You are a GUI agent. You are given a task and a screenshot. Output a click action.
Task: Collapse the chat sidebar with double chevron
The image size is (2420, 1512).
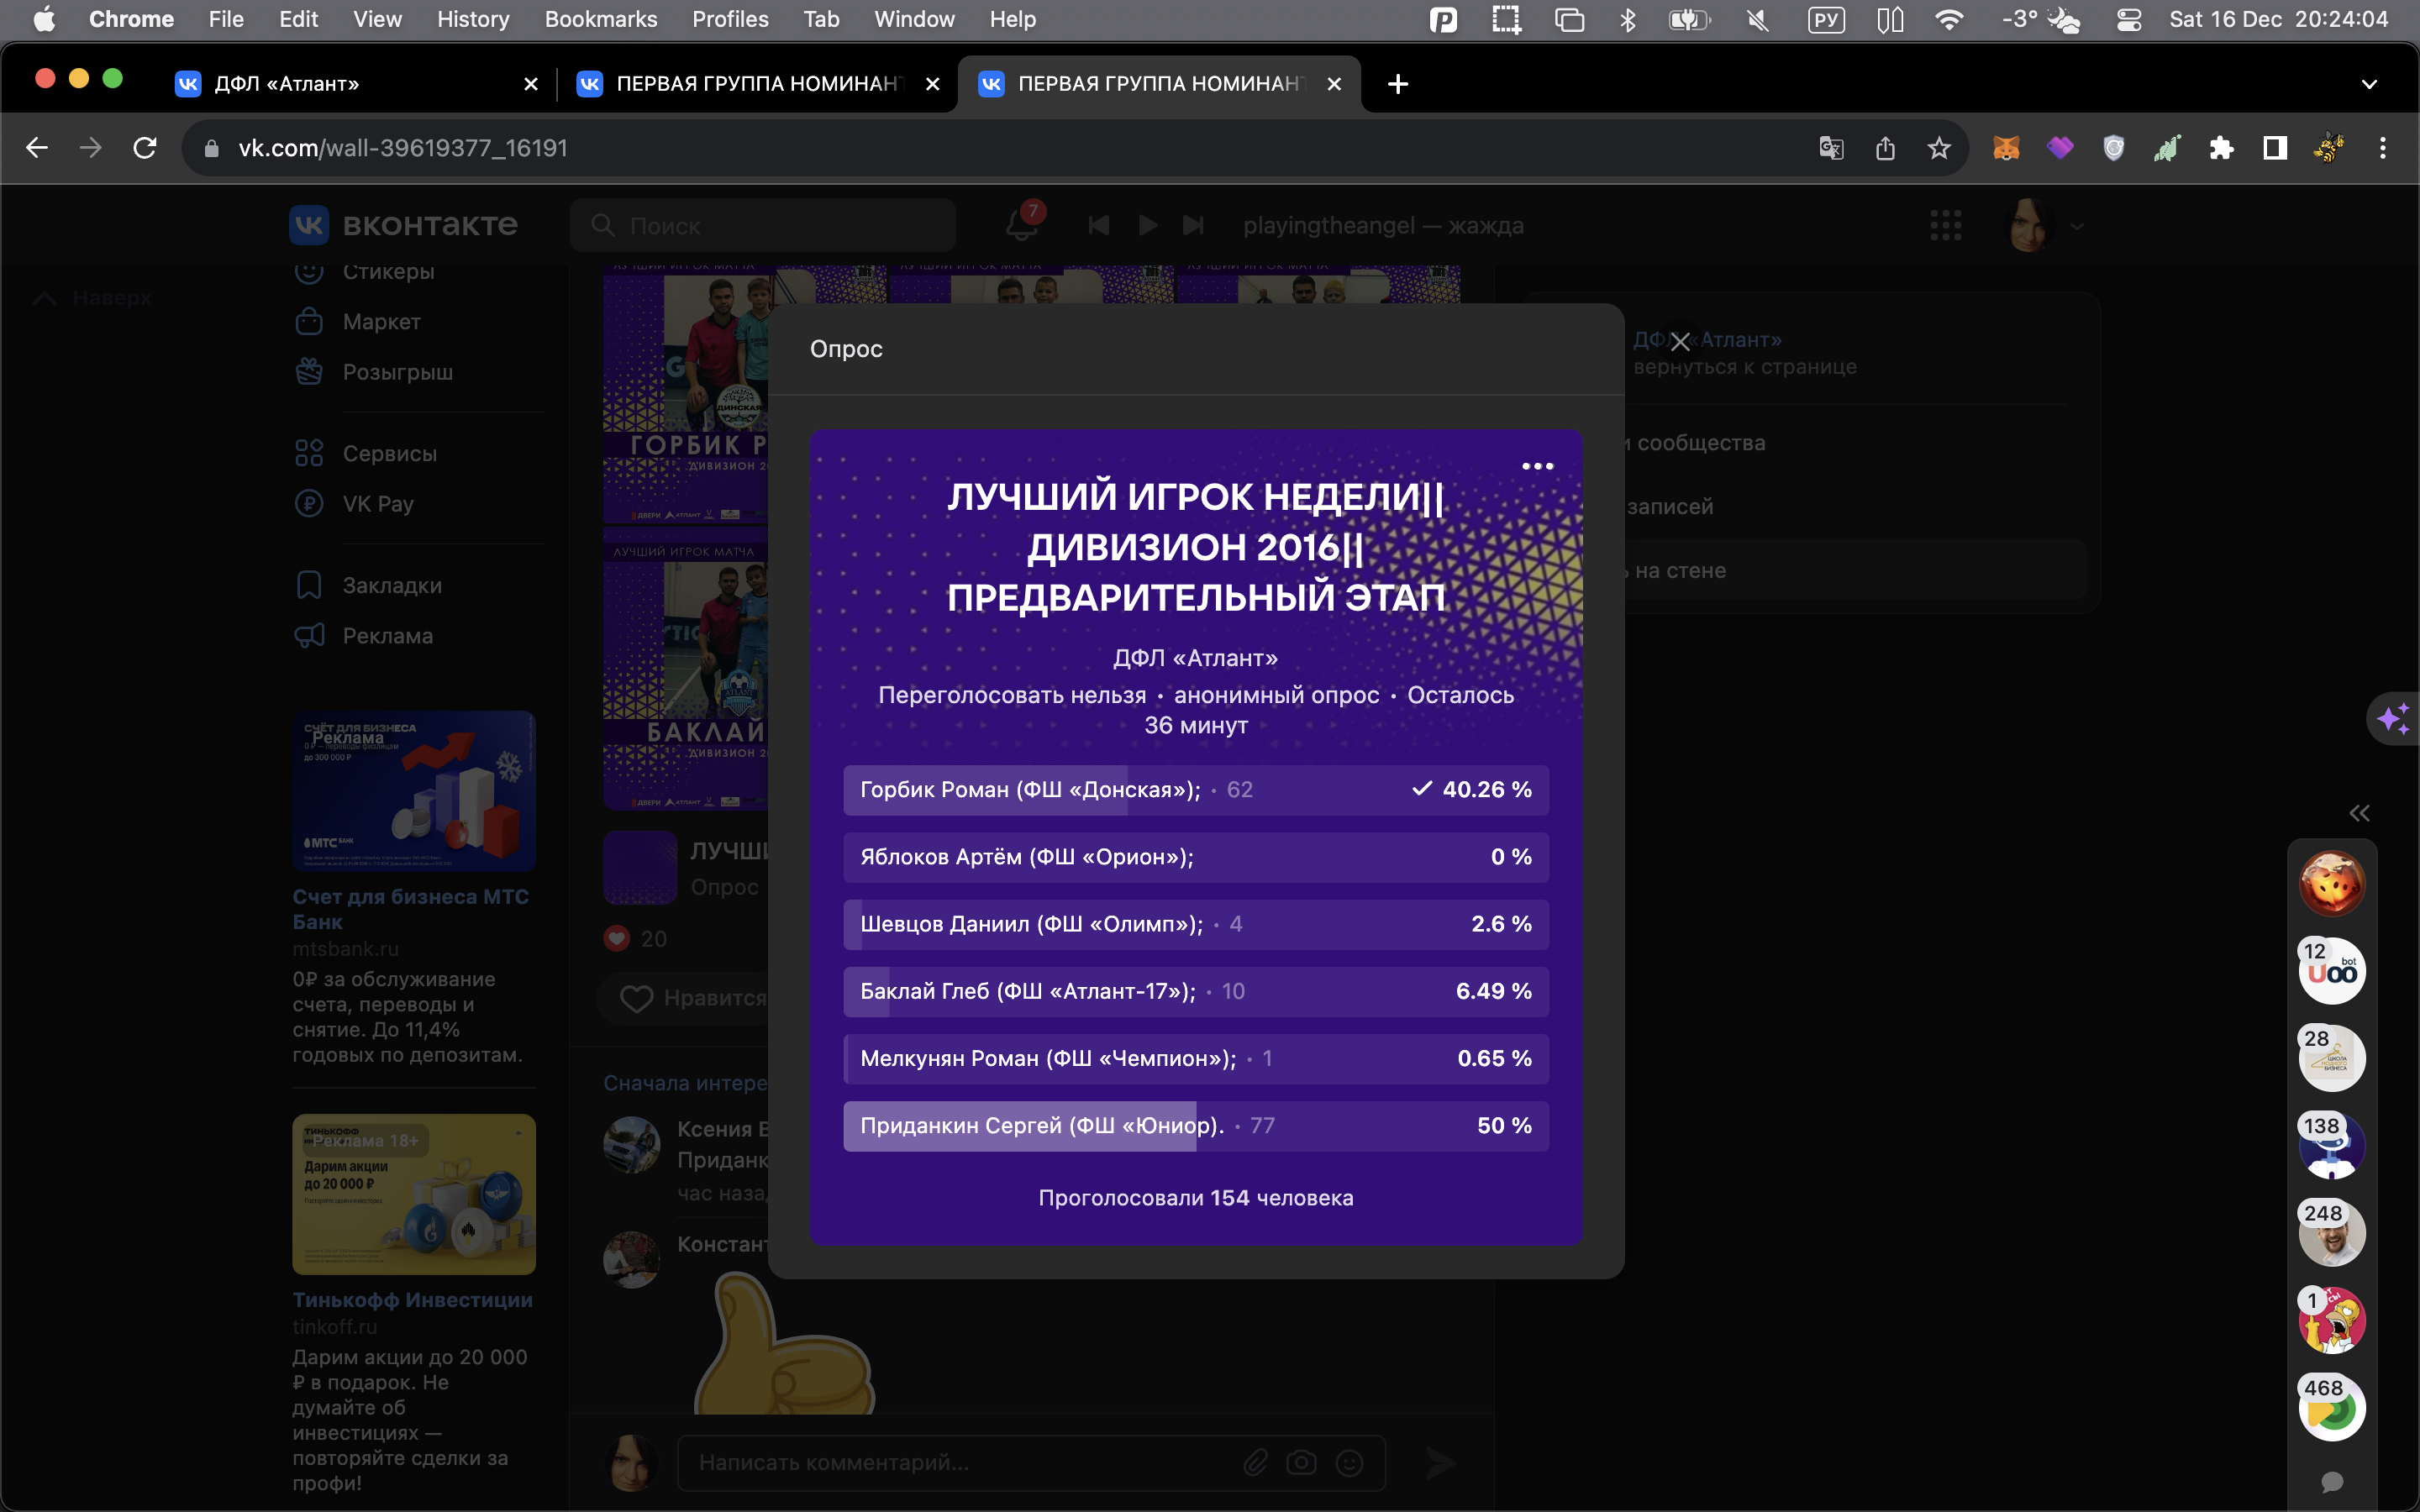(2360, 813)
